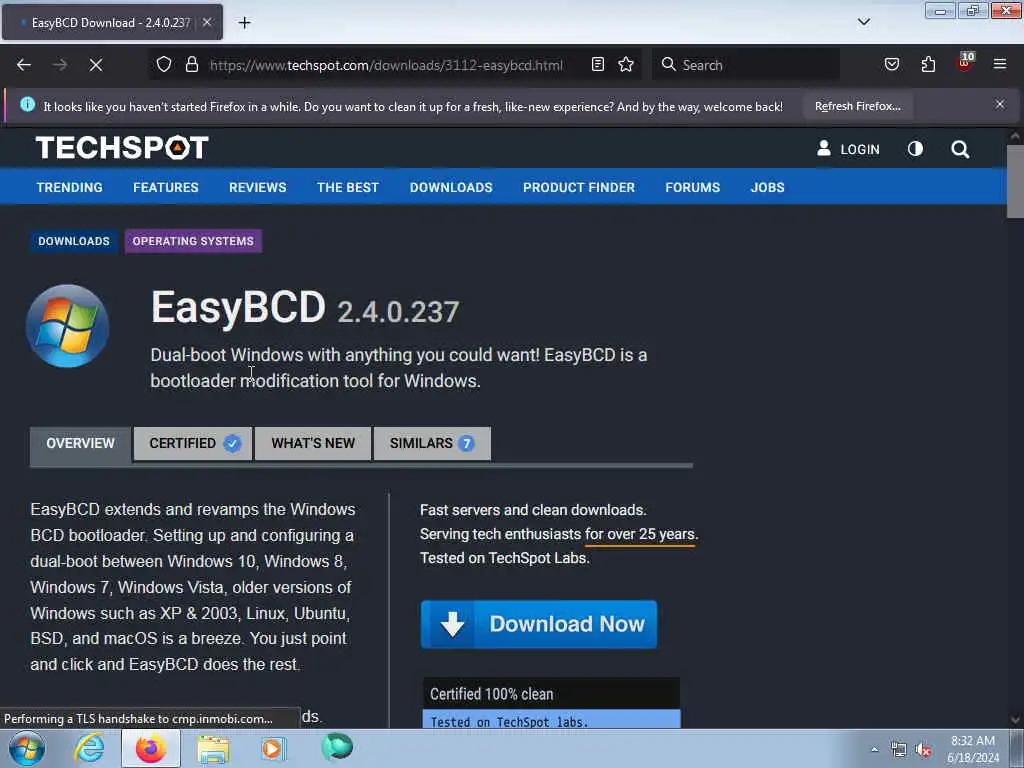List all open tabs via chevron
1024x768 pixels.
pos(863,22)
